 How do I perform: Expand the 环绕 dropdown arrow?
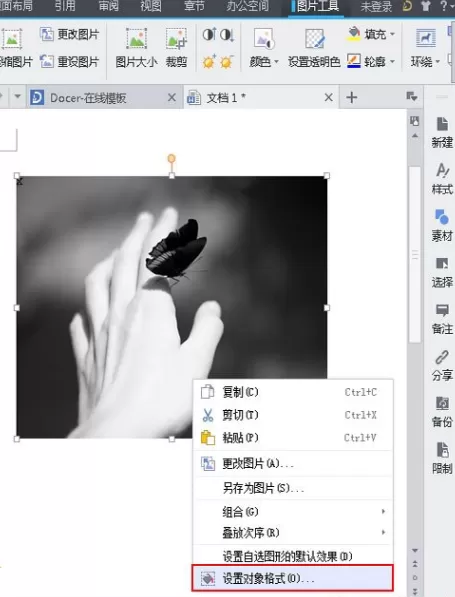(x=437, y=62)
